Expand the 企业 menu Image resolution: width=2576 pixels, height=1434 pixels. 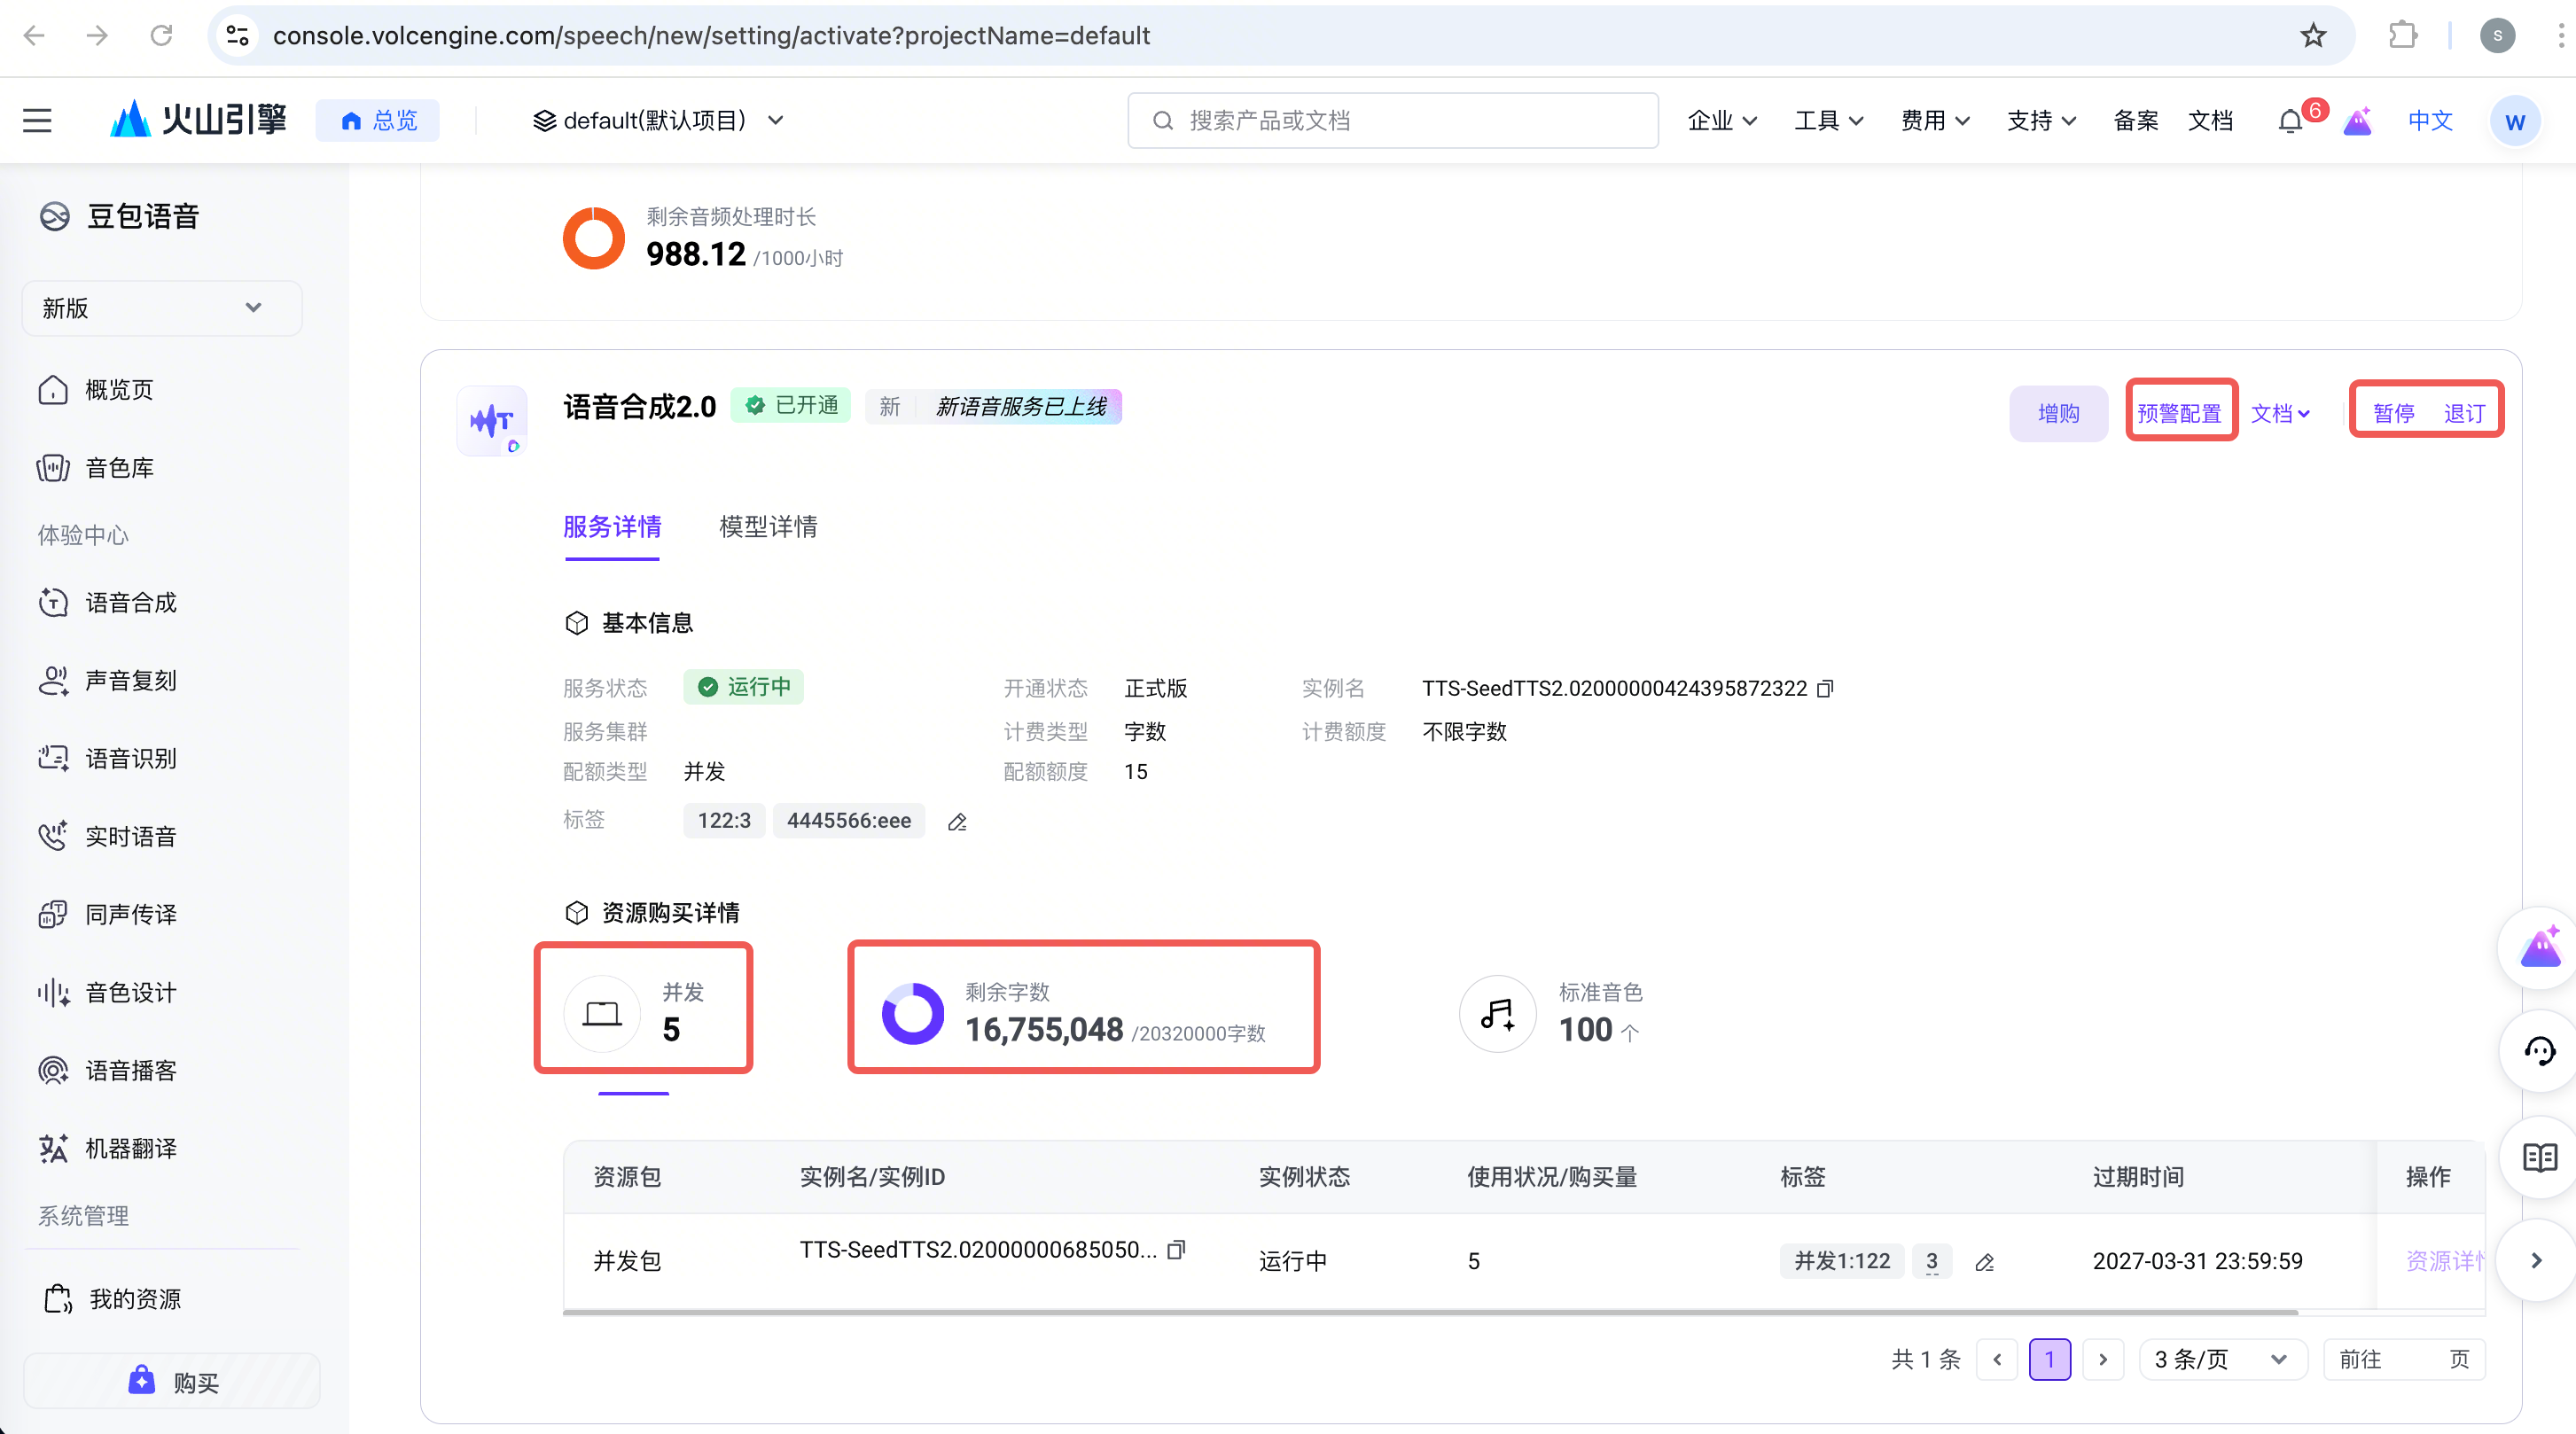pyautogui.click(x=1722, y=121)
